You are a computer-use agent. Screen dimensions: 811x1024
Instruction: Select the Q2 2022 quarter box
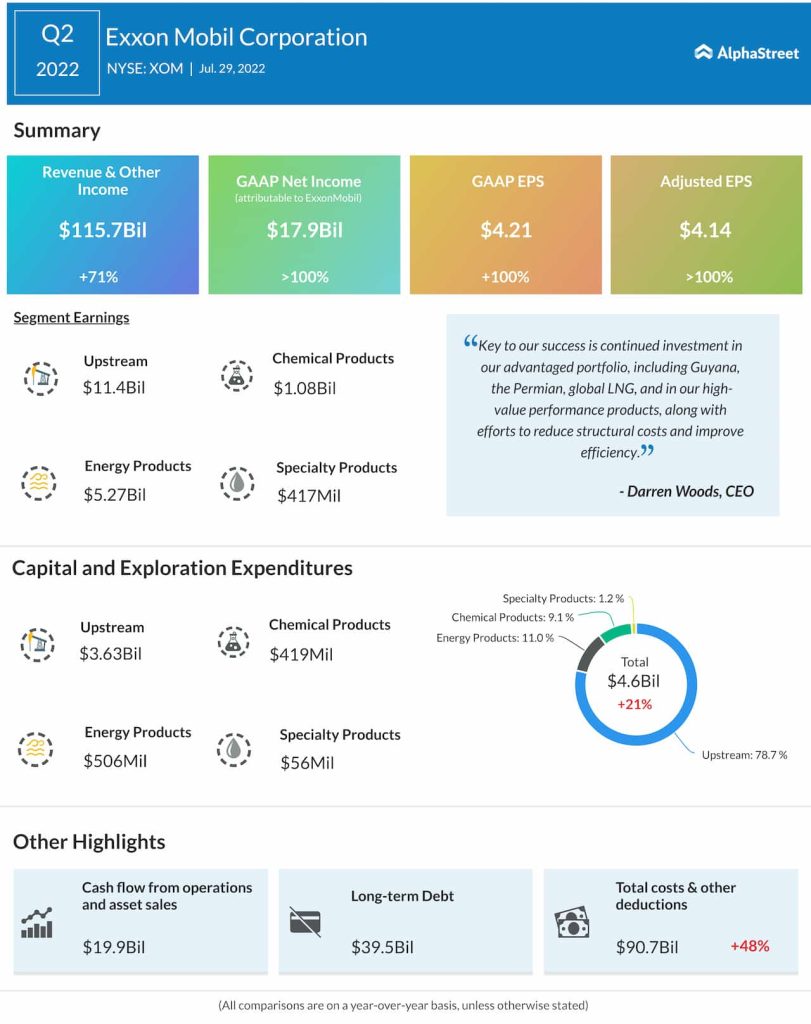57,53
